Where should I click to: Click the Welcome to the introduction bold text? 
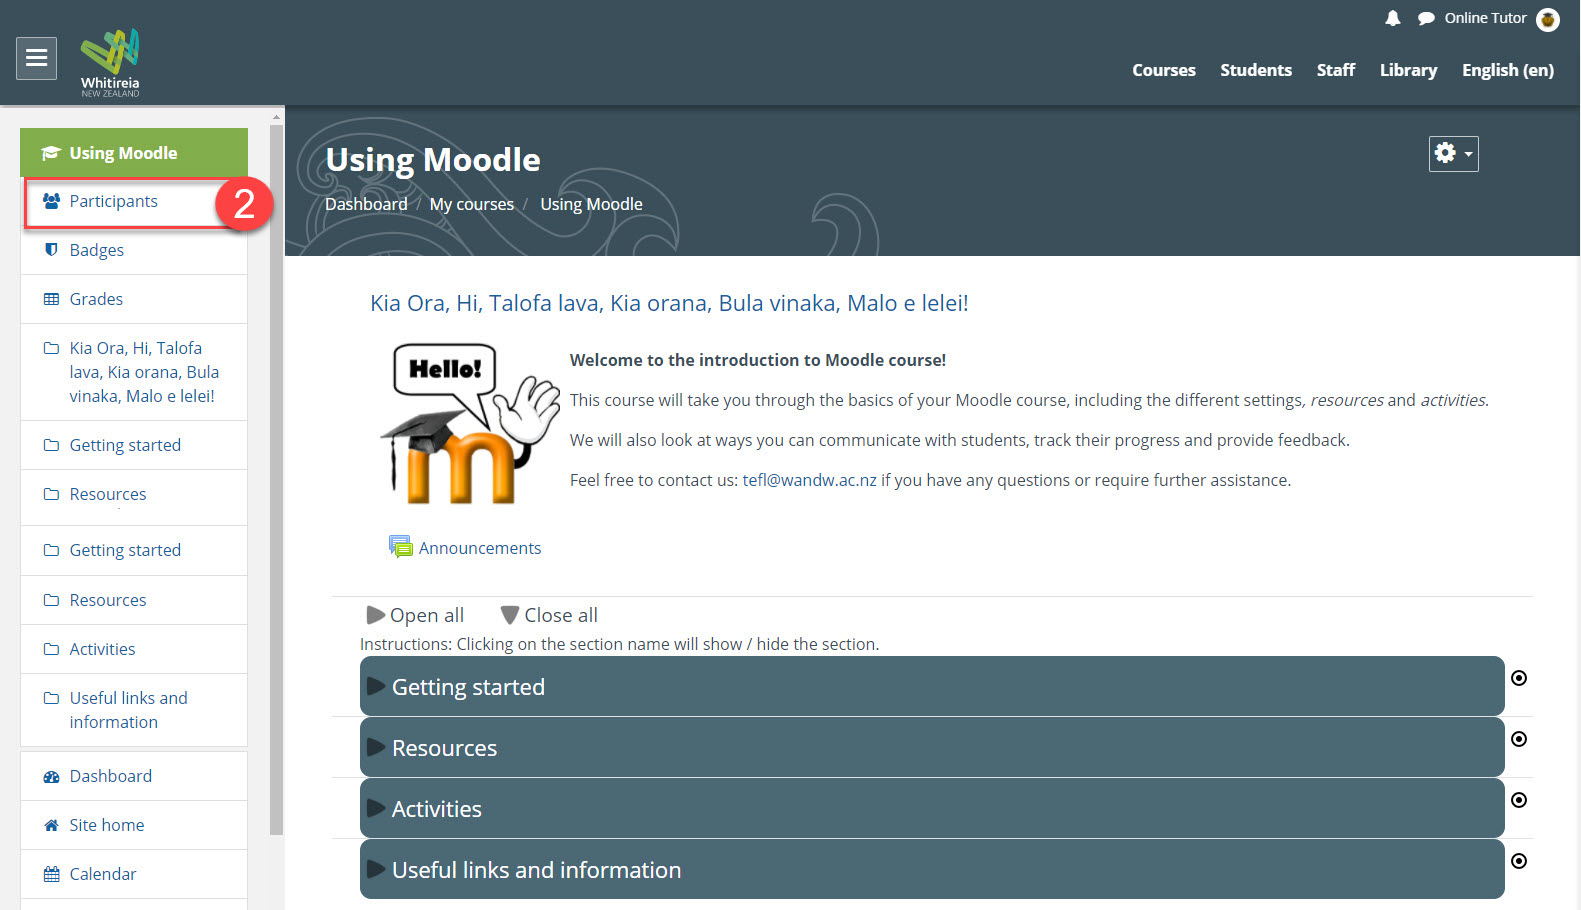tap(758, 360)
